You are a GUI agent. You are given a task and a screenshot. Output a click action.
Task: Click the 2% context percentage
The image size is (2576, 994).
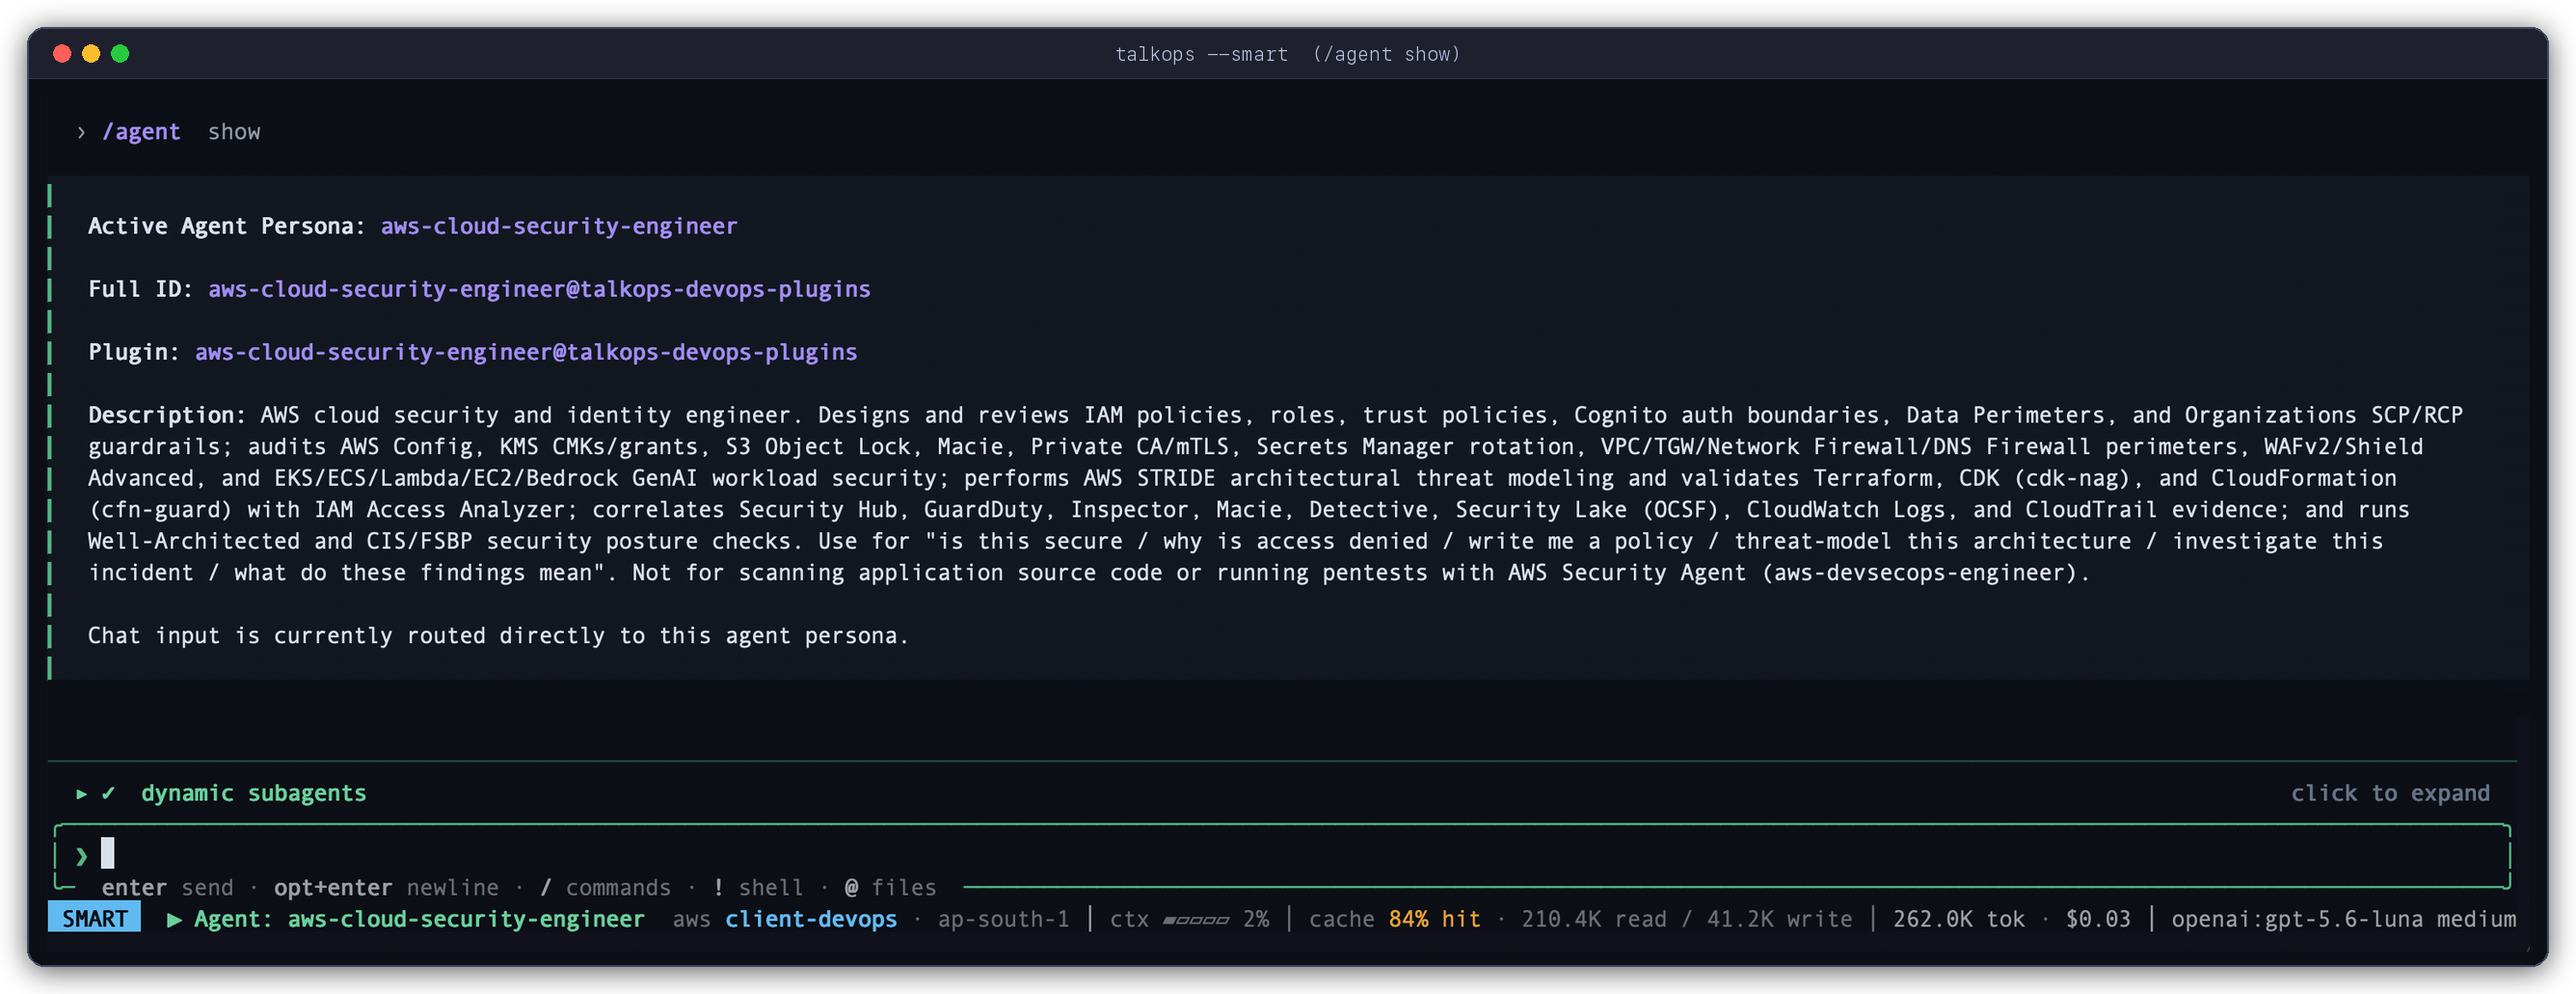click(x=1256, y=919)
